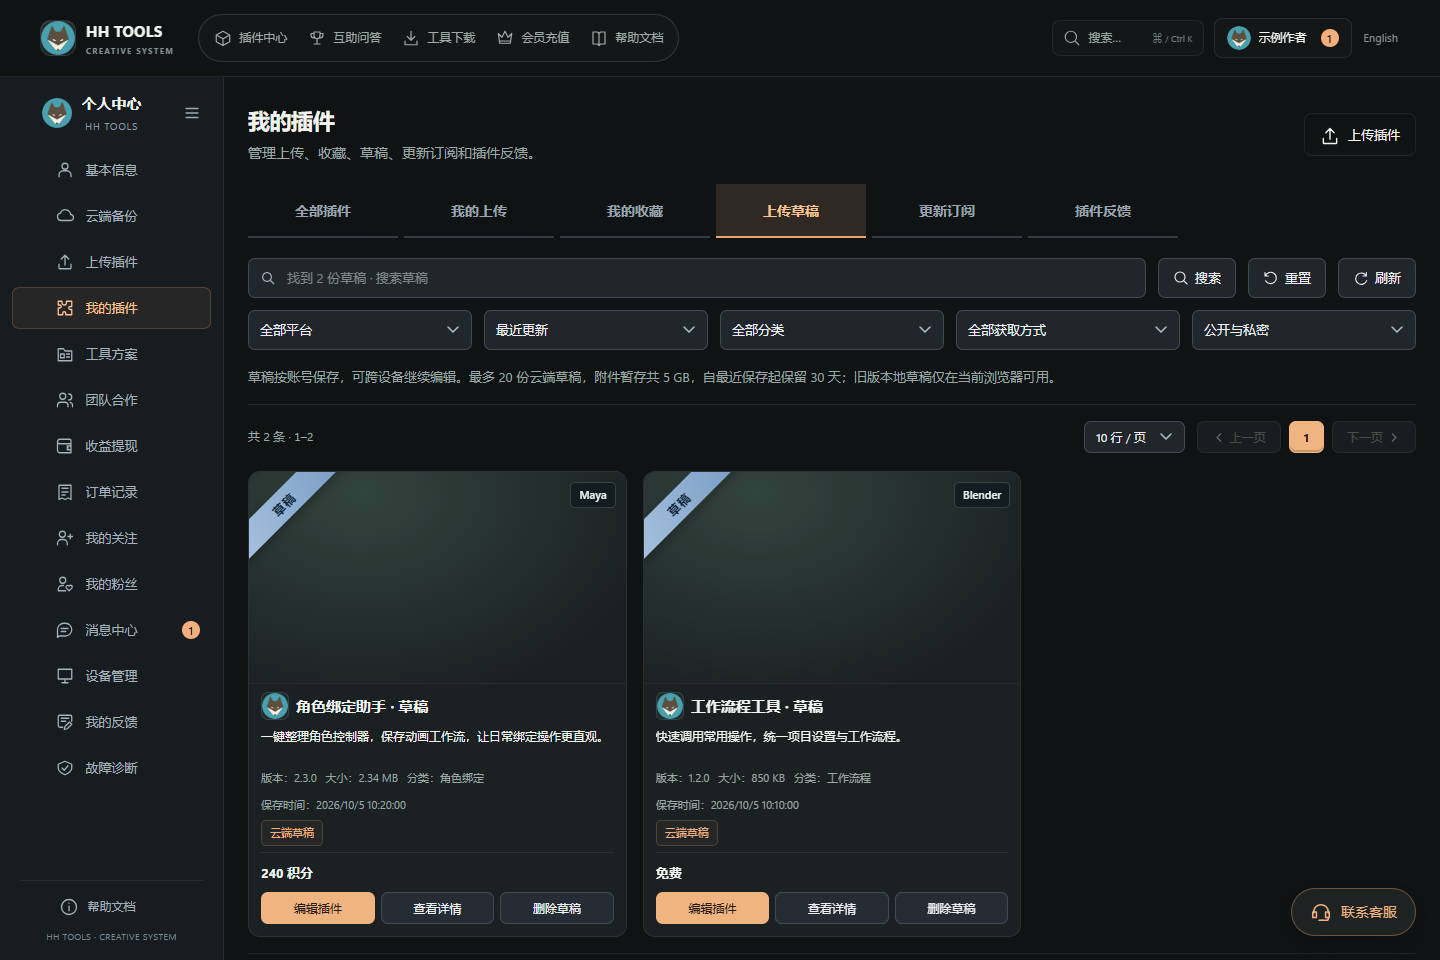
Task: Open the 我的收藏 tab
Action: point(635,211)
